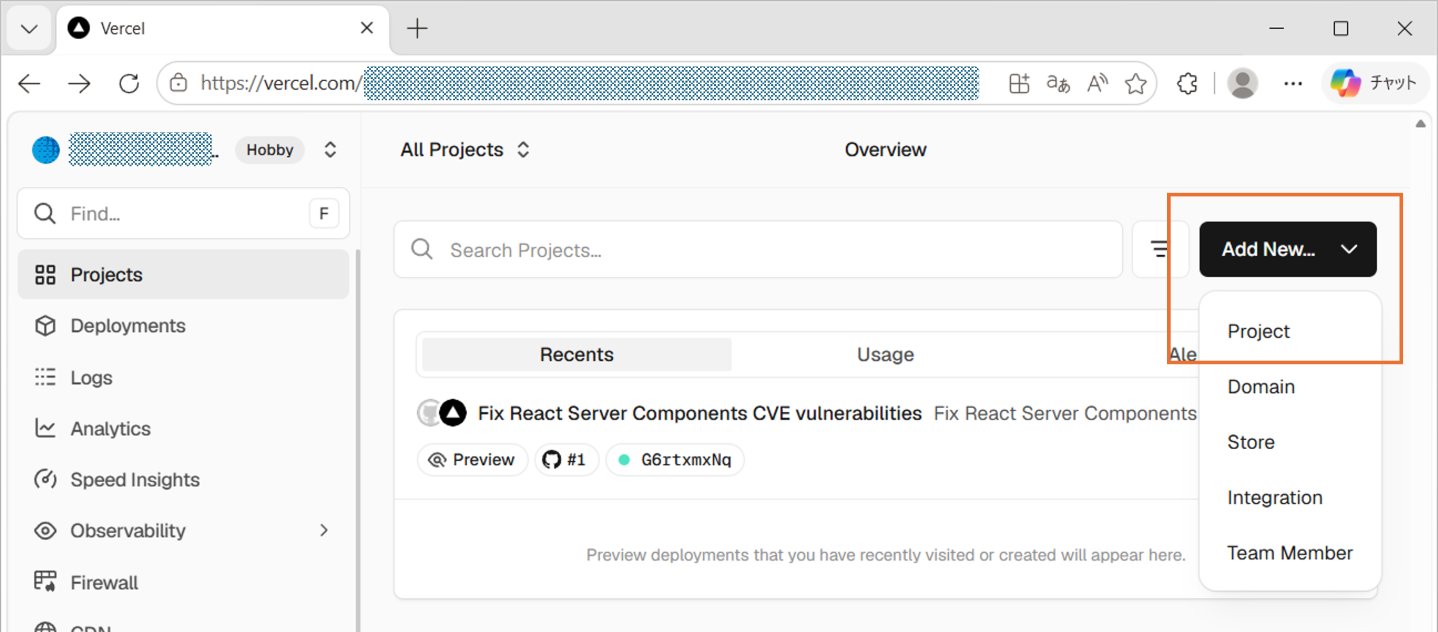The width and height of the screenshot is (1438, 632).
Task: Click the Search Projects field
Action: pyautogui.click(x=758, y=250)
